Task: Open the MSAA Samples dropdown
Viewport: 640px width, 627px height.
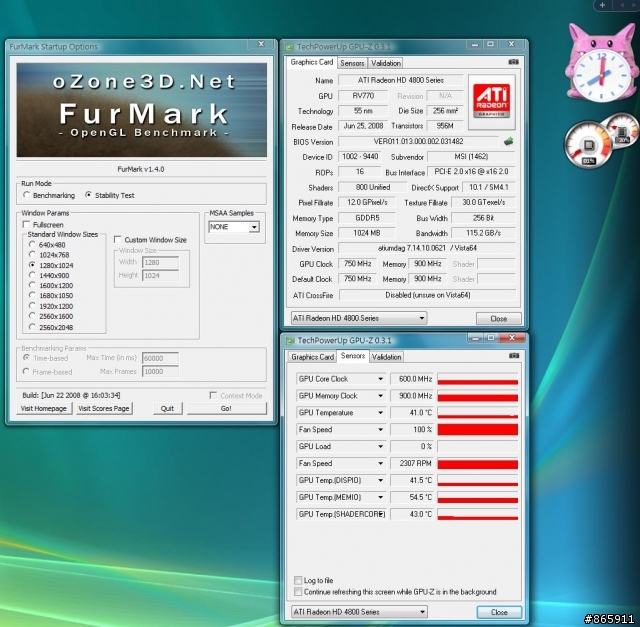Action: pyautogui.click(x=234, y=227)
